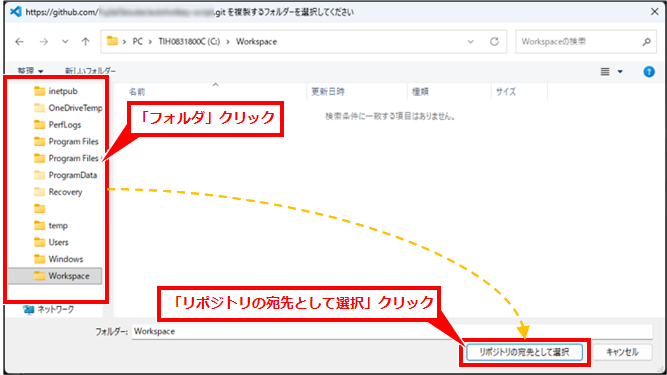Click the network icon beside ネットワーク

click(x=29, y=310)
